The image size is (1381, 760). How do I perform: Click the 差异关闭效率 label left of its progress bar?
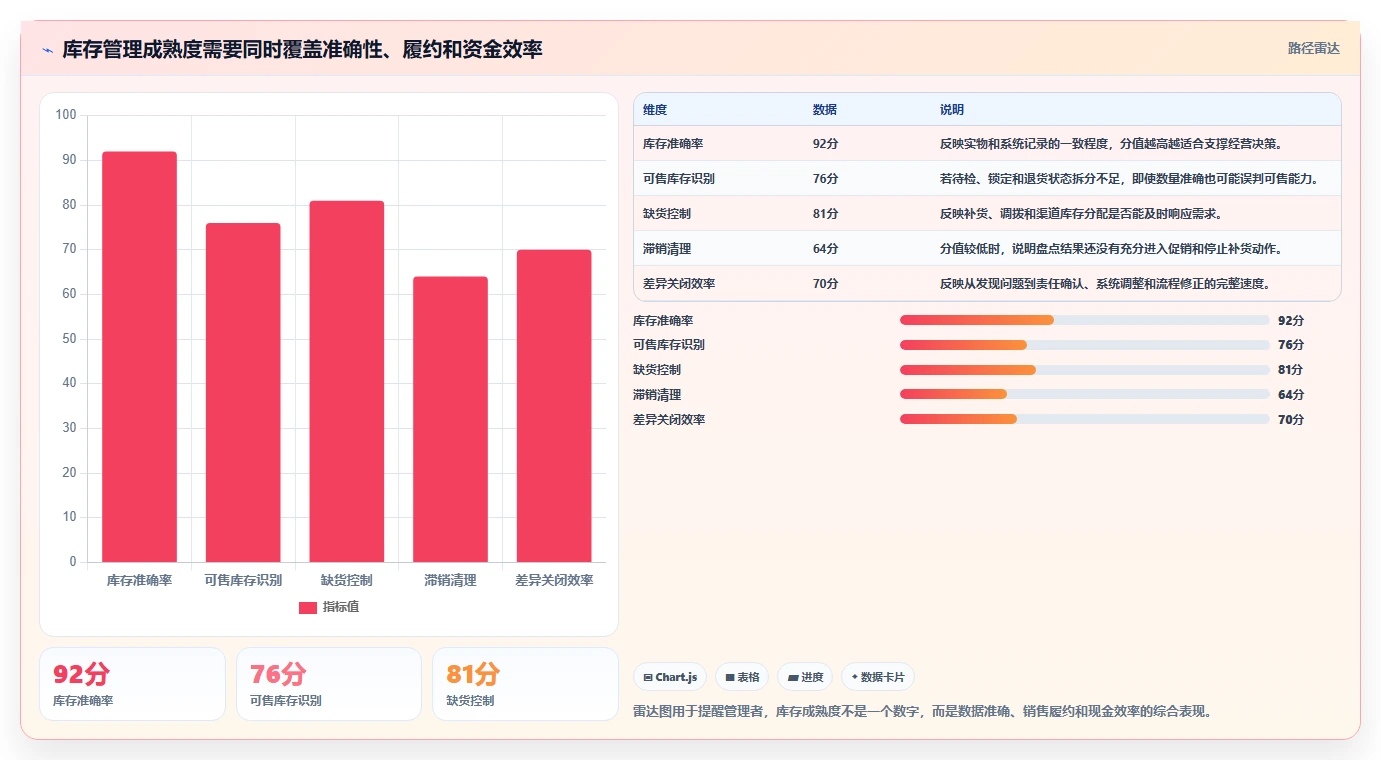click(x=669, y=420)
